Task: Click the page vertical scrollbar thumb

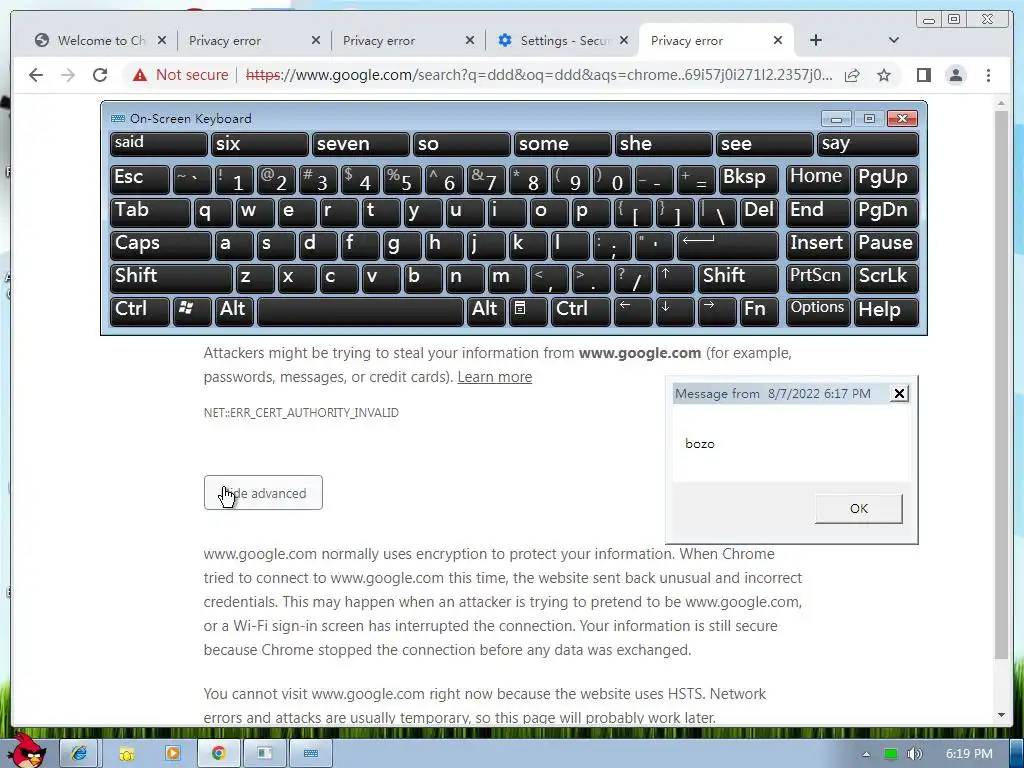Action: coord(1001,385)
